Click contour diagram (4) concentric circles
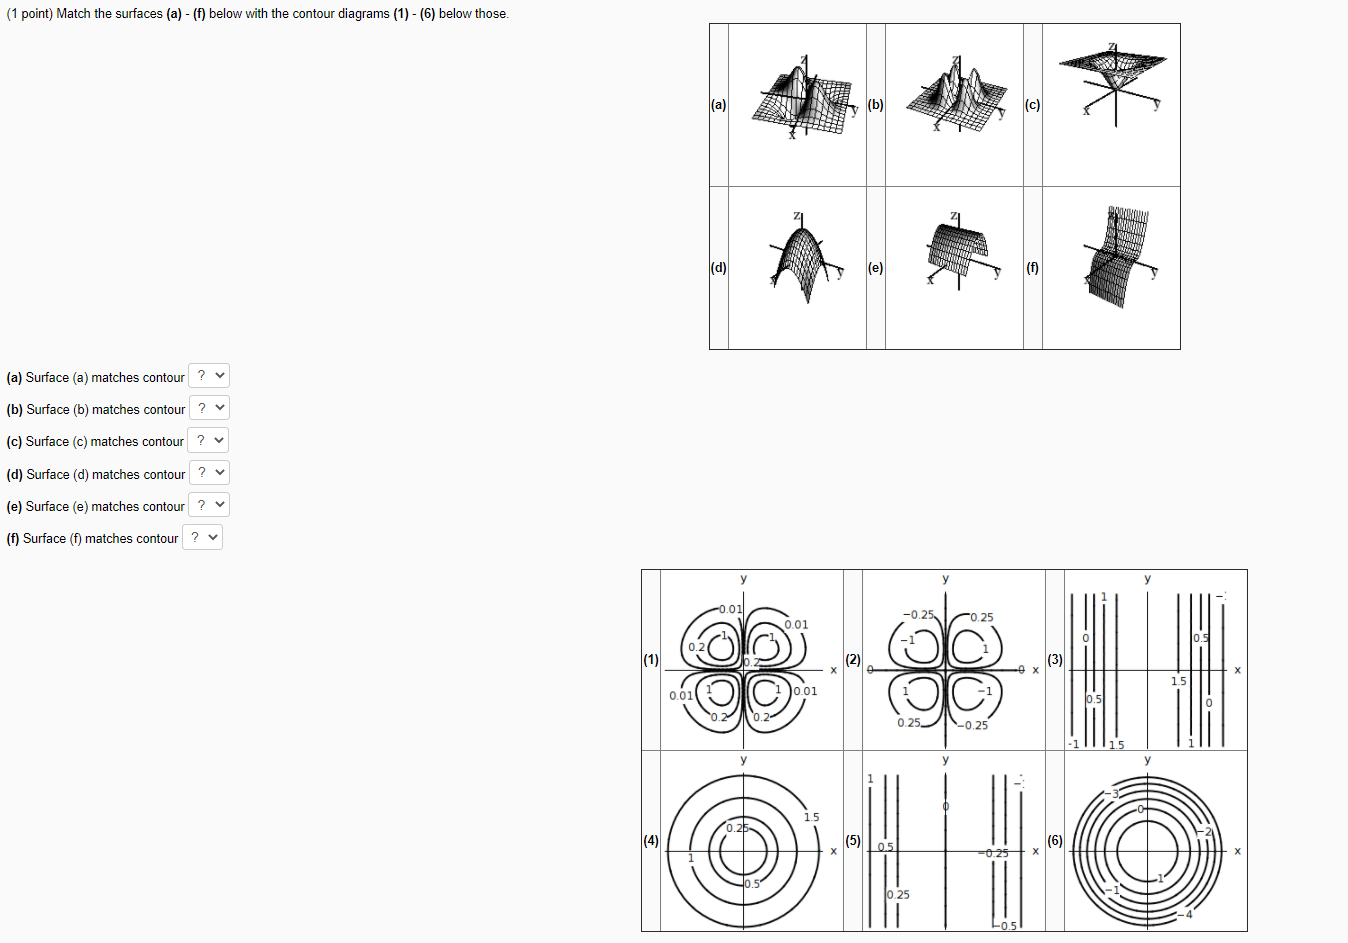This screenshot has height=943, width=1348. [752, 841]
